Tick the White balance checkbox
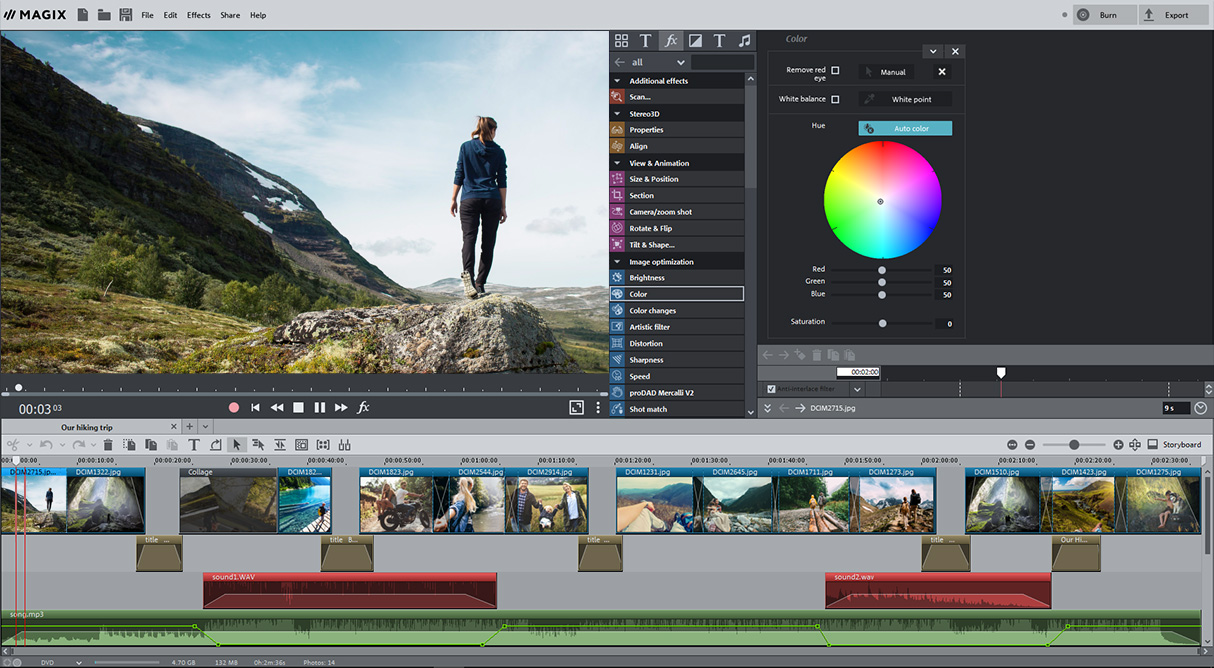The height and width of the screenshot is (668, 1214). [835, 99]
